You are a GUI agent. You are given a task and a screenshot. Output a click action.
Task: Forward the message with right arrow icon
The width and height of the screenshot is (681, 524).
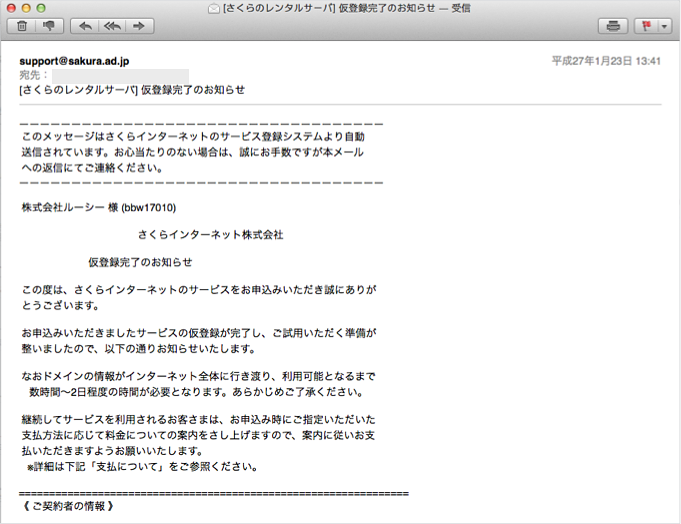click(x=139, y=26)
